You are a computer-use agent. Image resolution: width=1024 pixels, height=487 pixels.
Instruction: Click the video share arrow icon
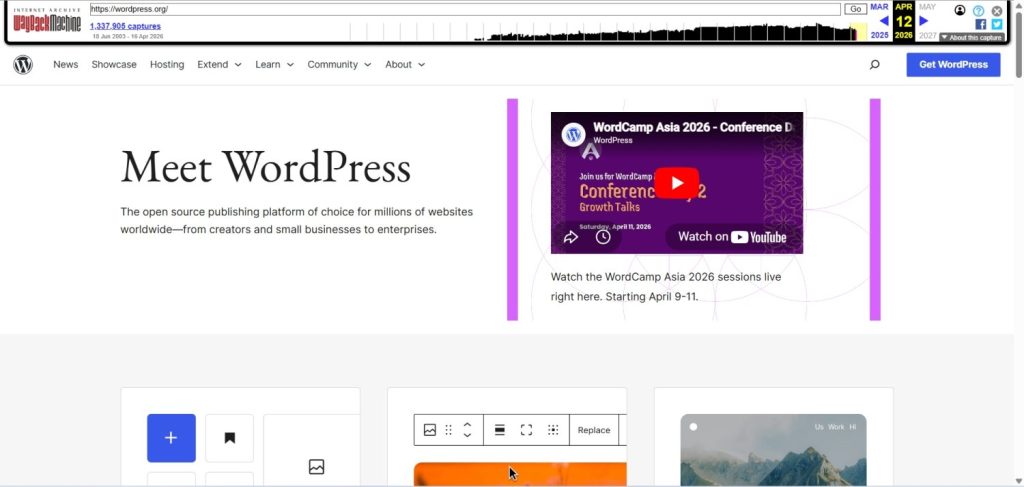571,237
